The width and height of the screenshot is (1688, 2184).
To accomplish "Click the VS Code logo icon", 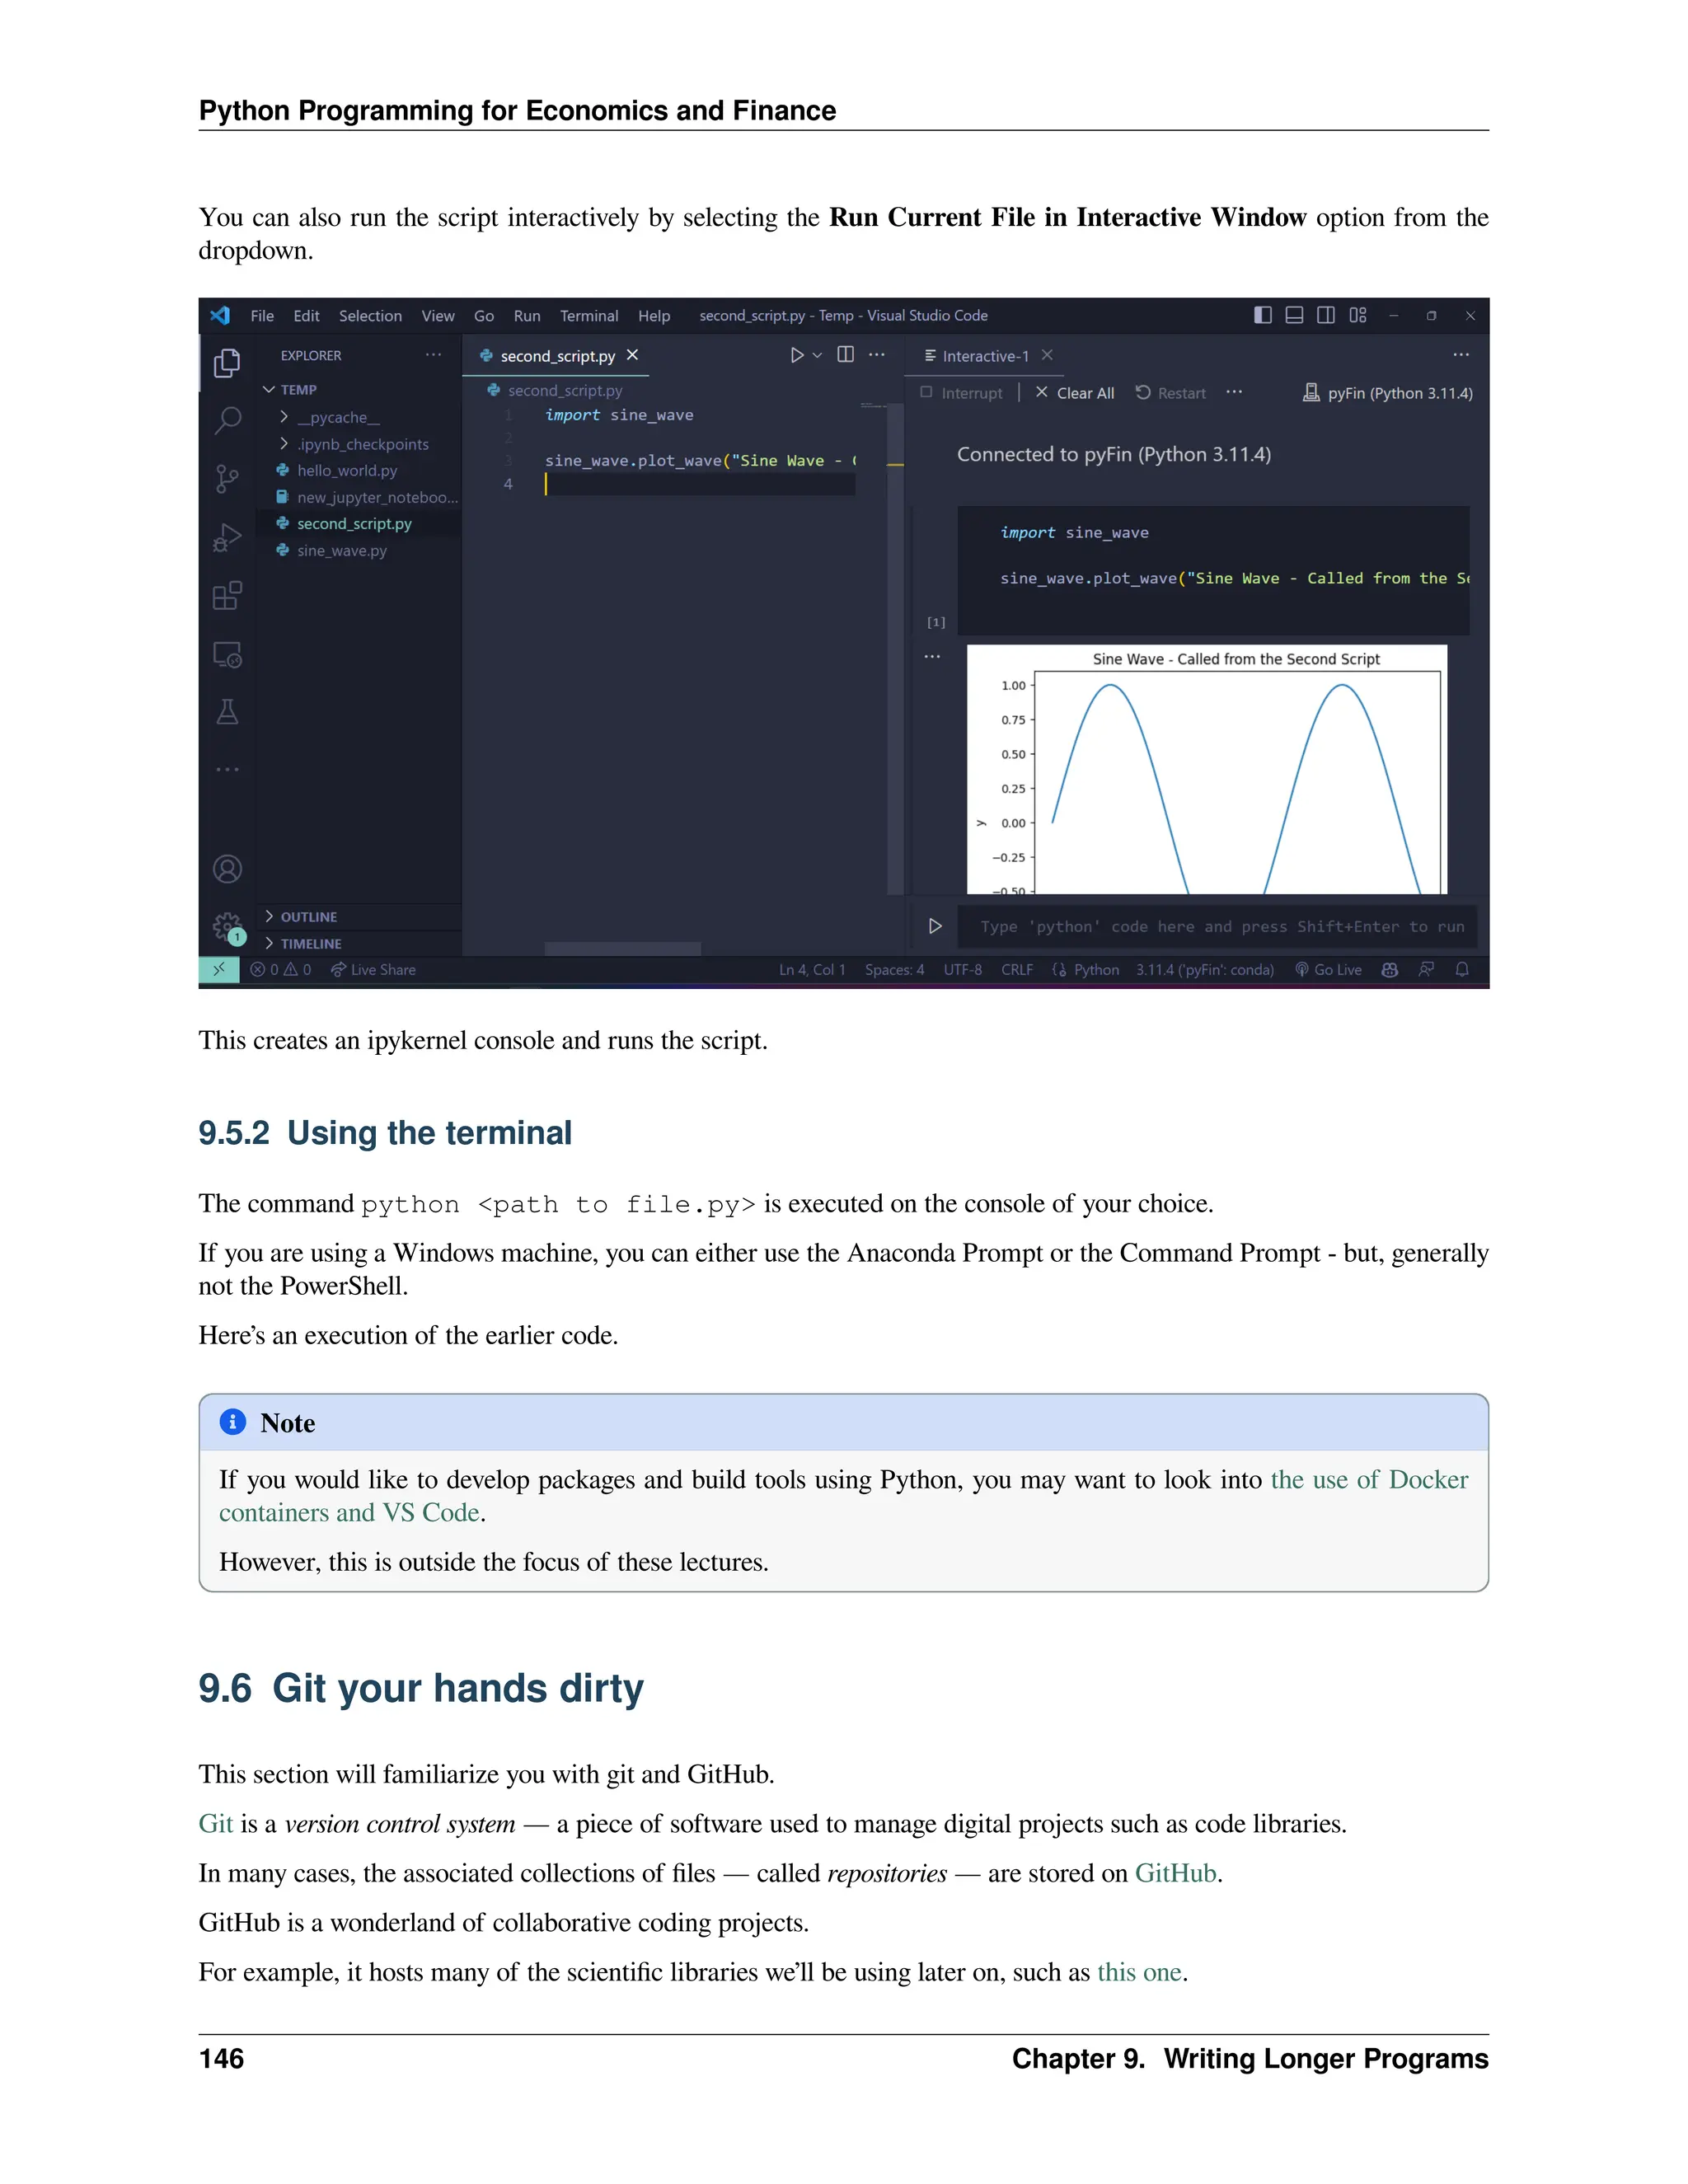I will pyautogui.click(x=220, y=315).
